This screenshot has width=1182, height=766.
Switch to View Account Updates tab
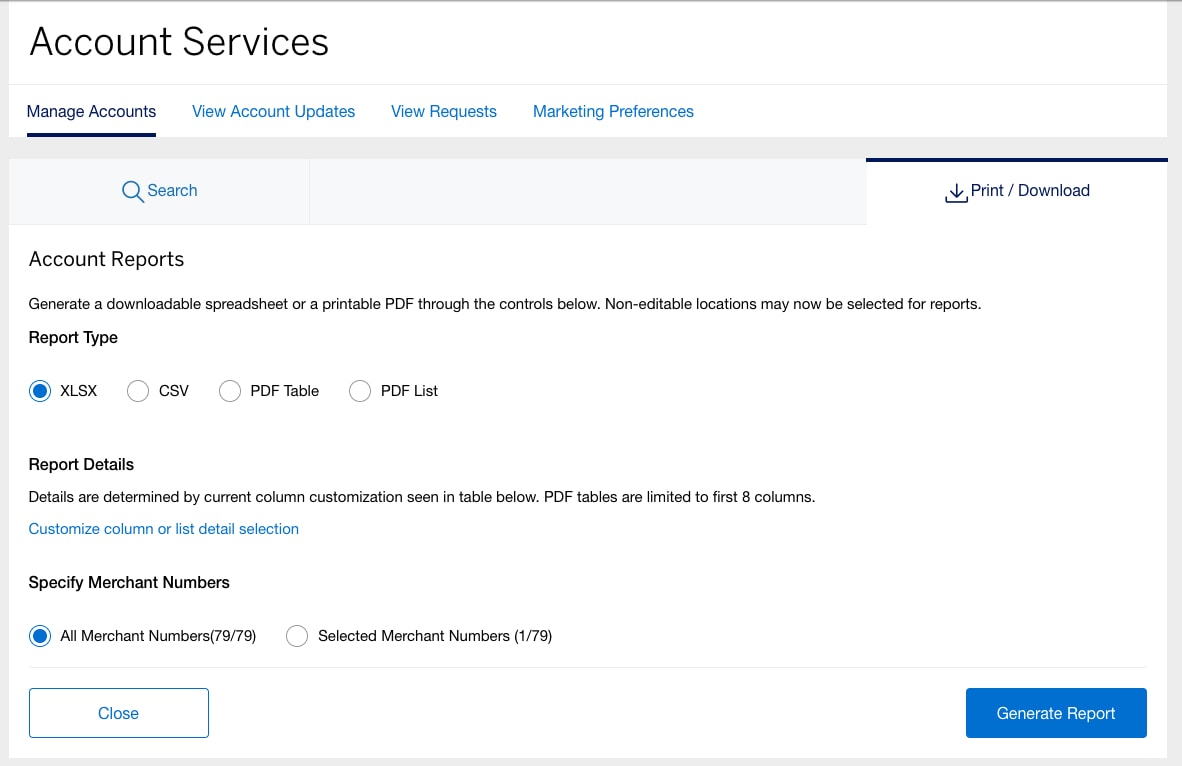coord(274,112)
